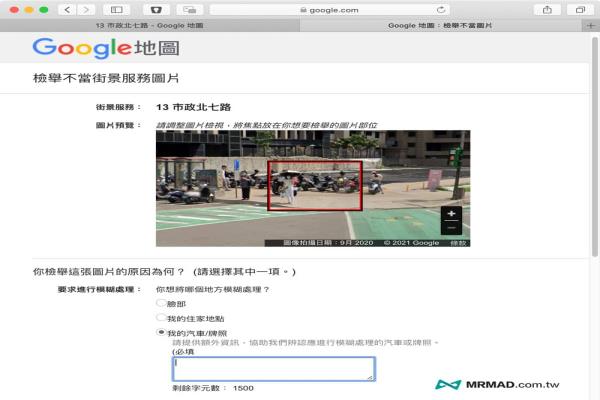Image resolution: width=600 pixels, height=400 pixels.
Task: Reload the page with refresh icon
Action: (441, 10)
